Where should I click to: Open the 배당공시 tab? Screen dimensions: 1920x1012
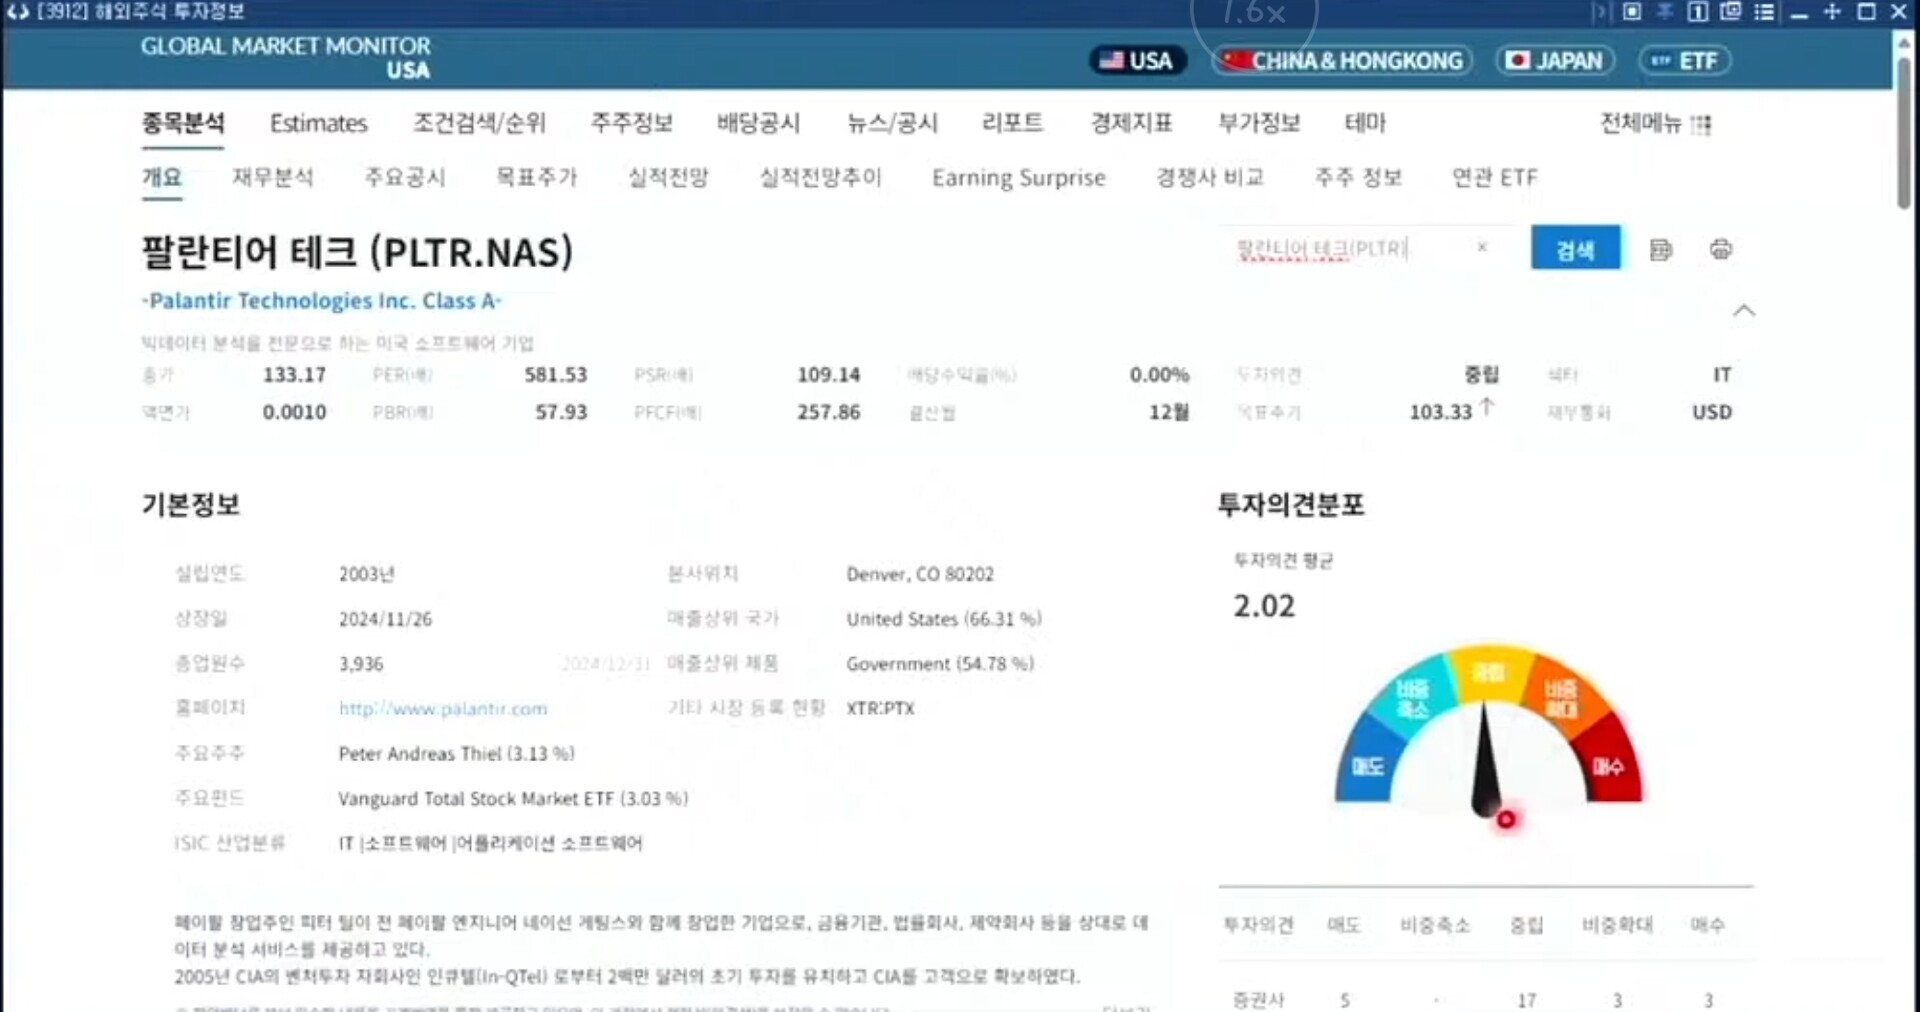pos(759,123)
